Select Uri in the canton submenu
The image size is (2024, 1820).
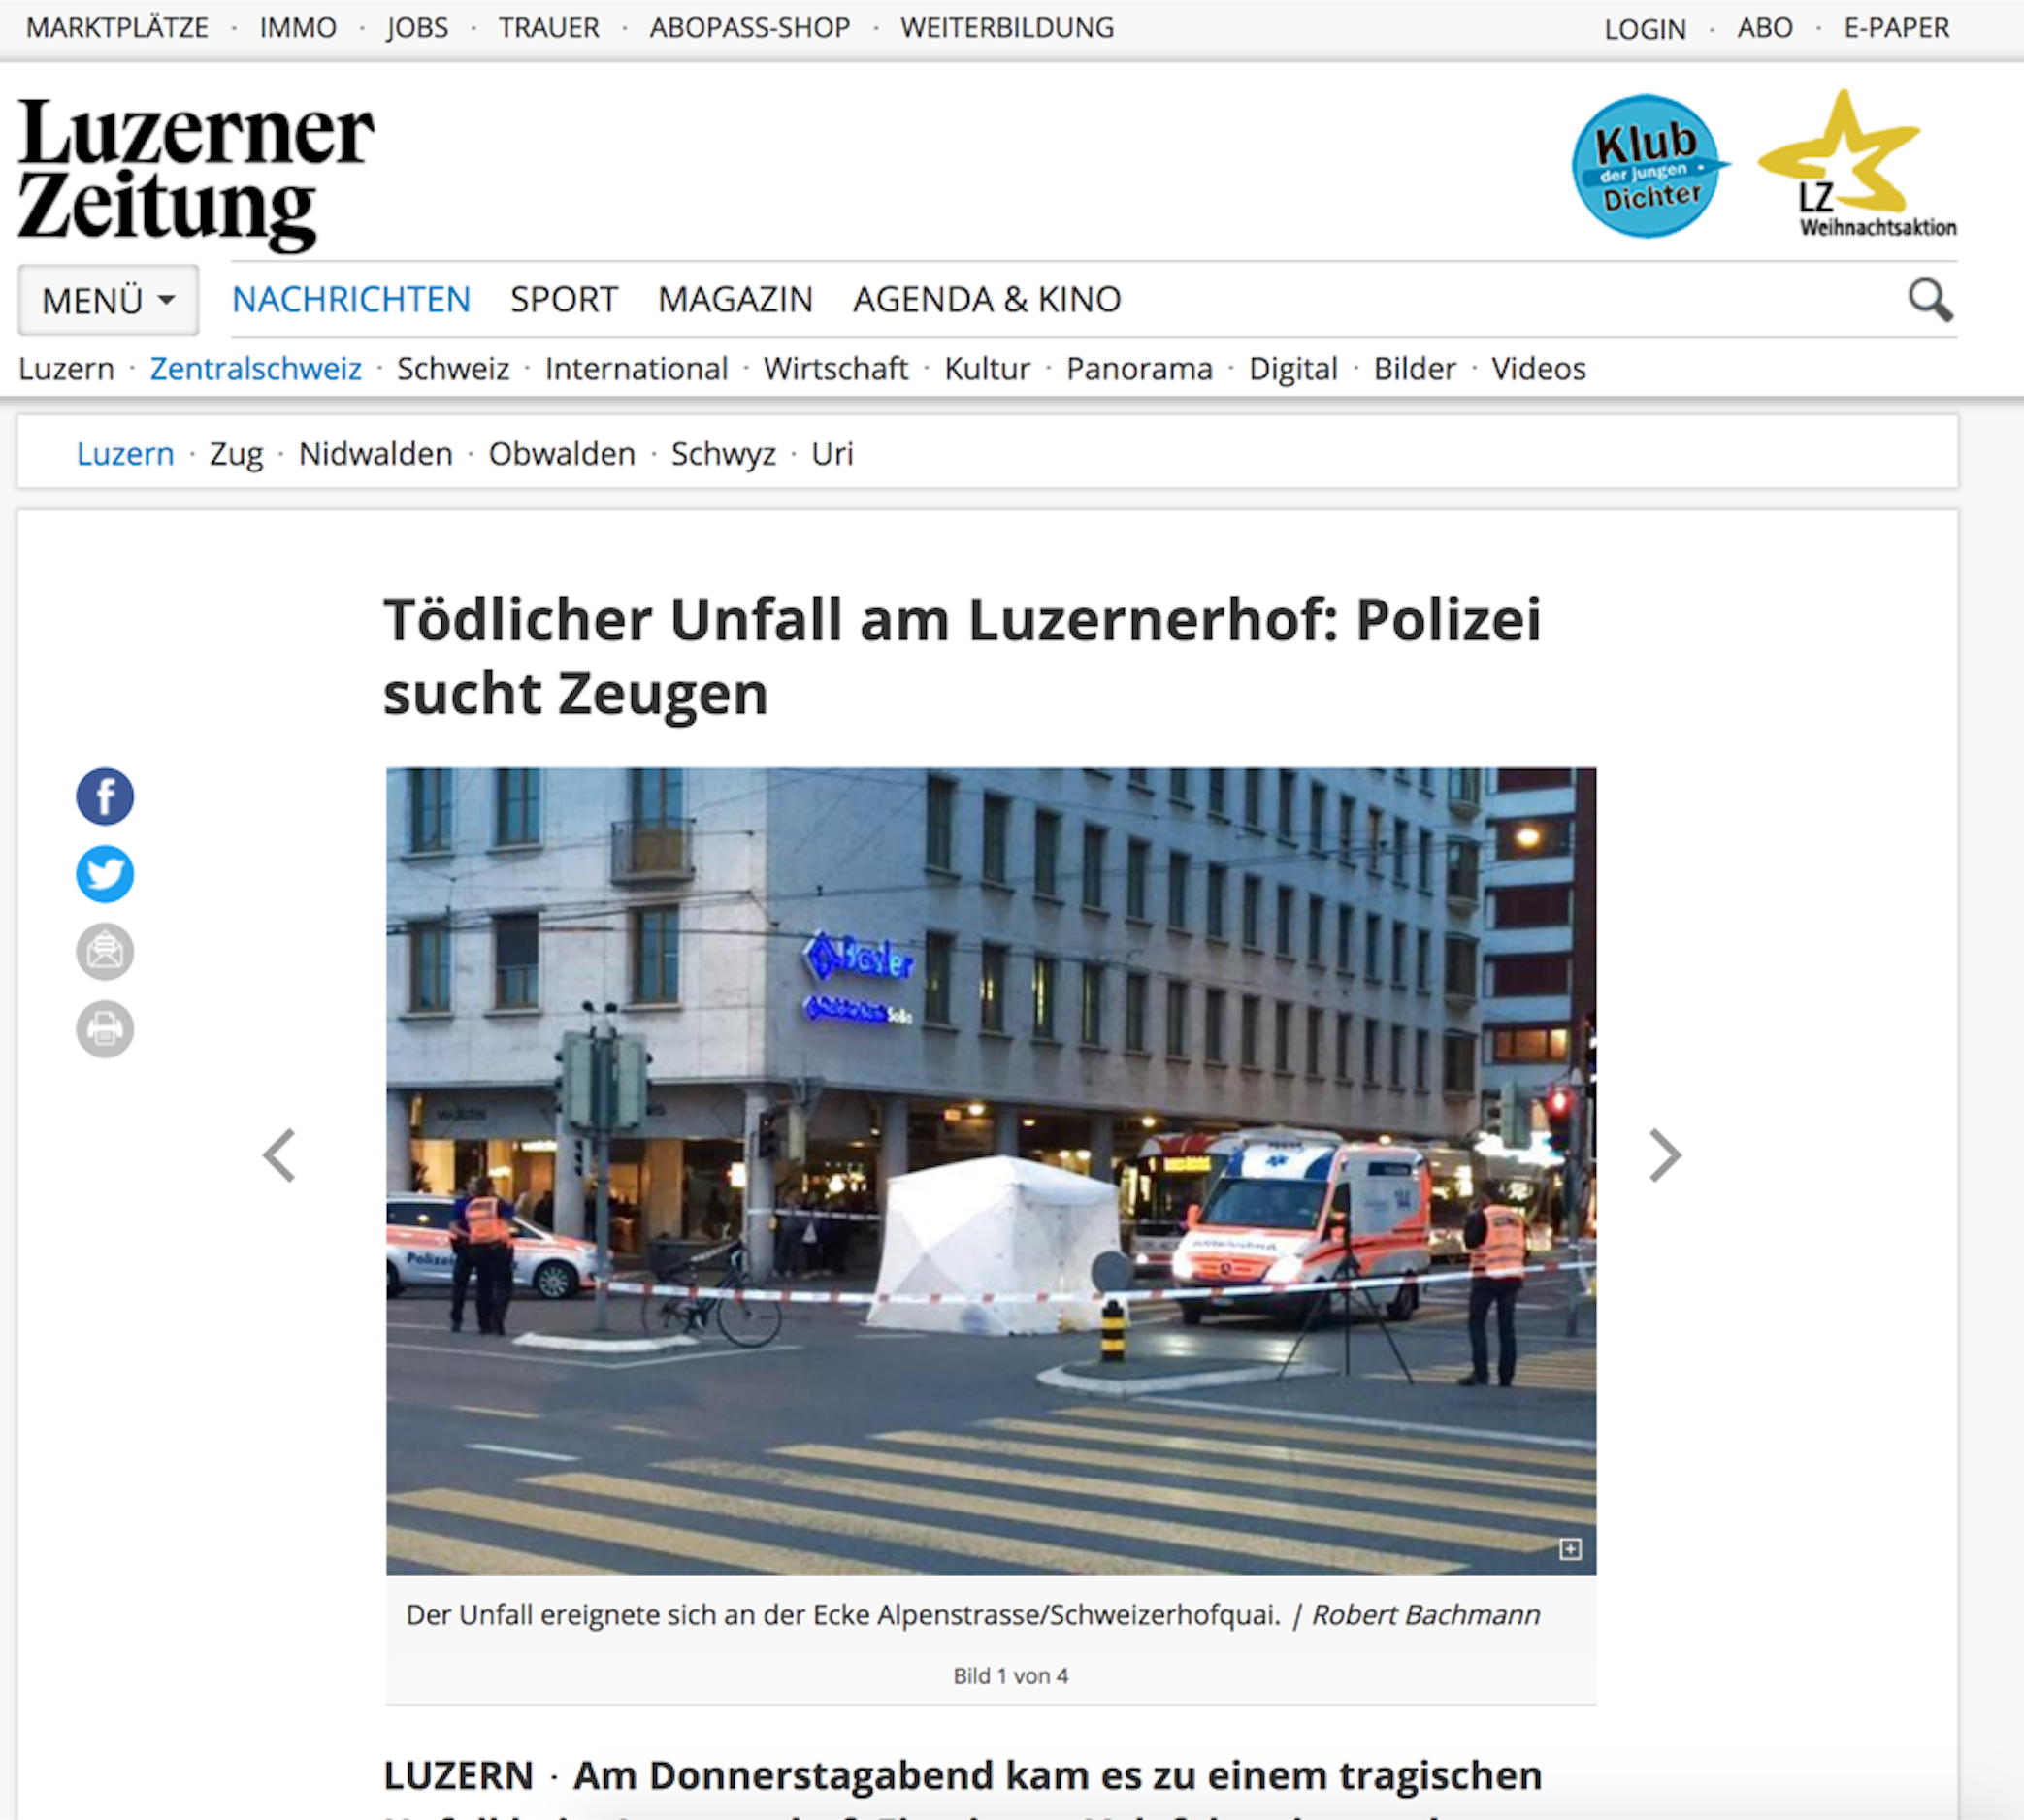[x=832, y=454]
